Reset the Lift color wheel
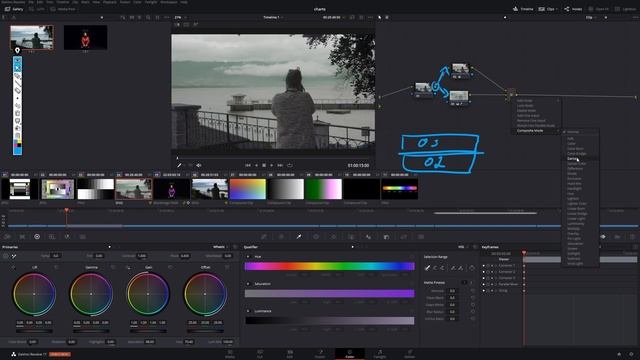Image resolution: width=640 pixels, height=360 pixels. (x=56, y=267)
